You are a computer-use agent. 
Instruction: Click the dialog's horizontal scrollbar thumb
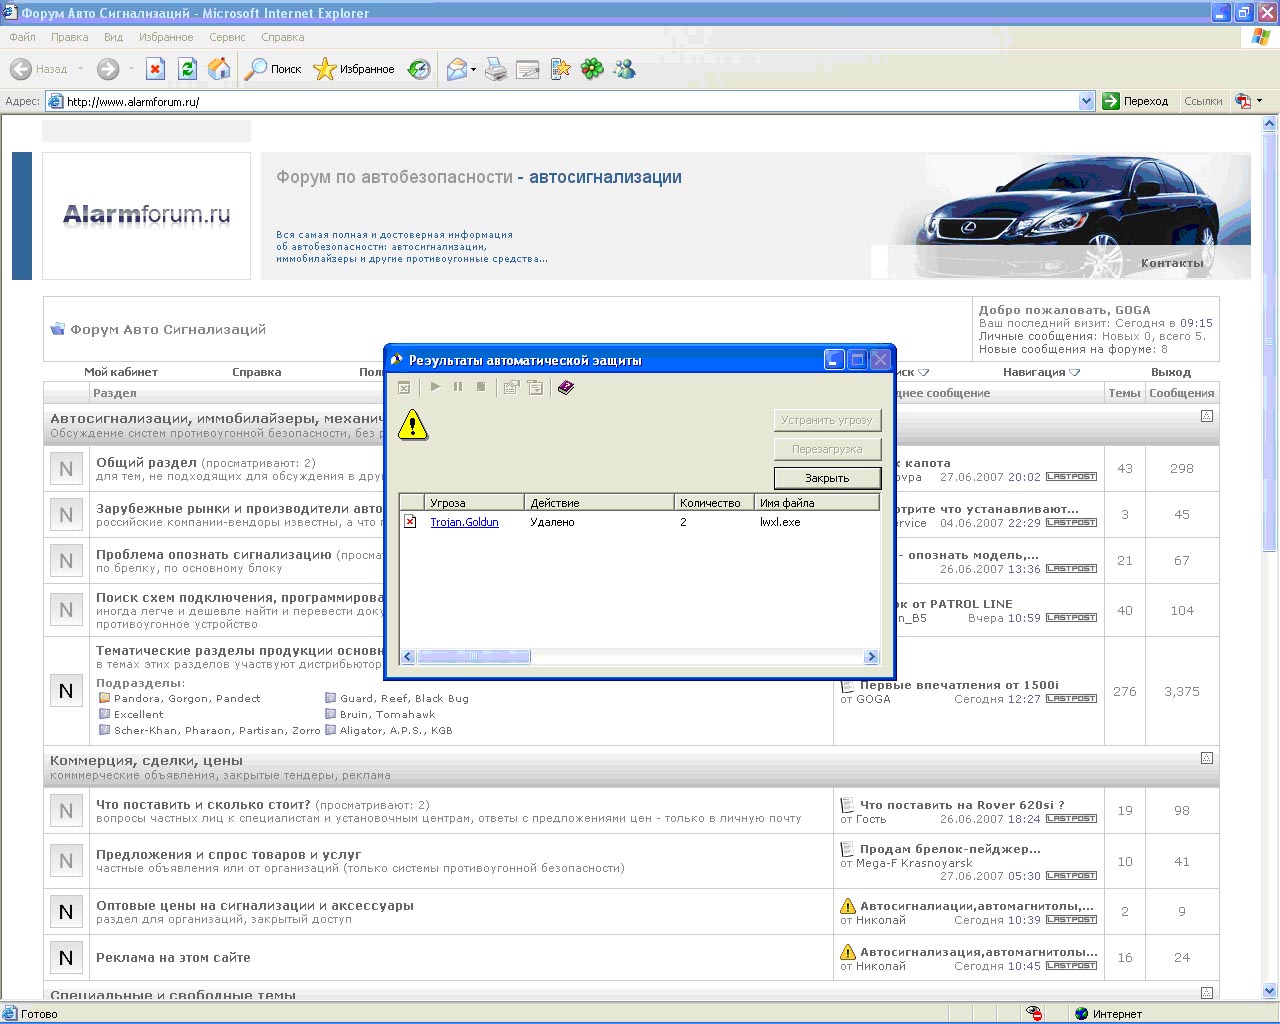473,656
